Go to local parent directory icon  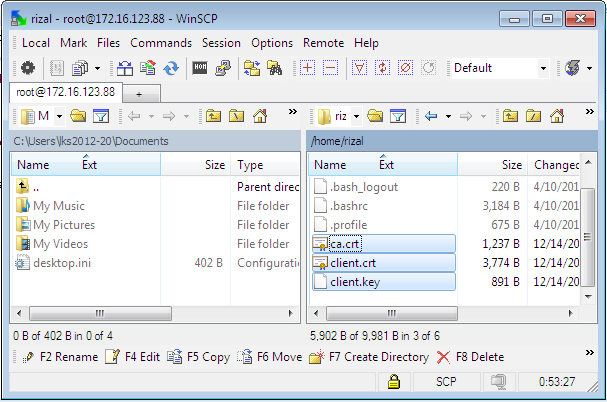[213, 116]
